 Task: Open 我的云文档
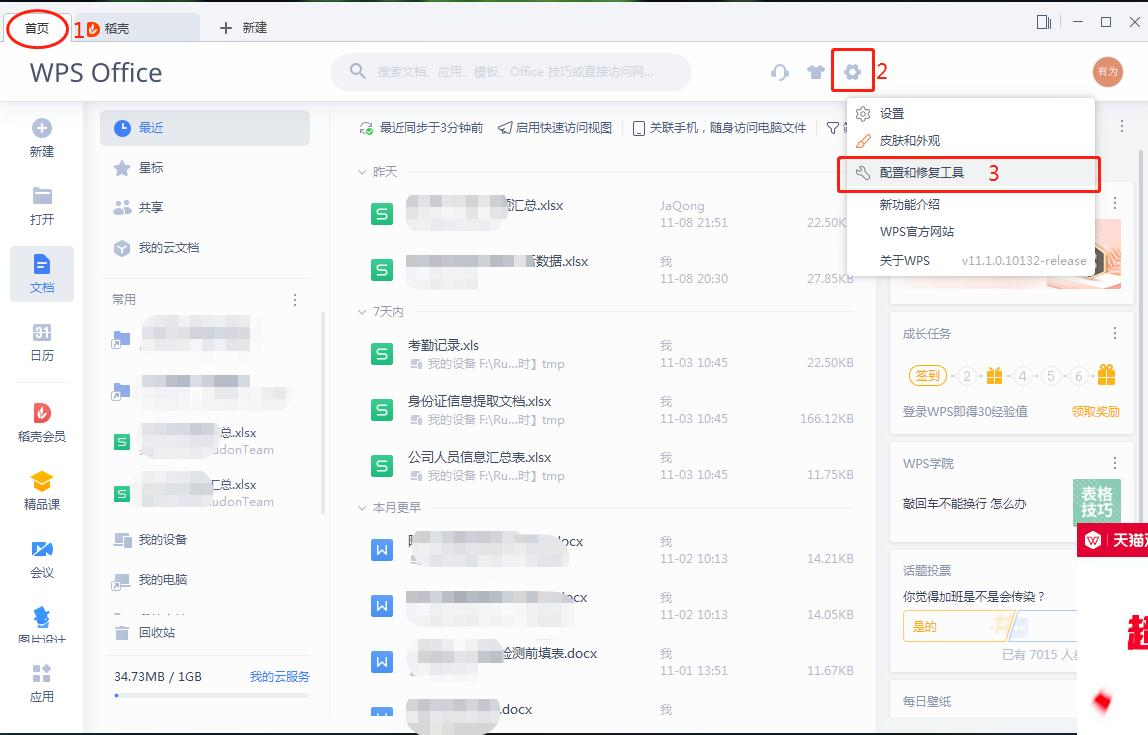[x=205, y=247]
